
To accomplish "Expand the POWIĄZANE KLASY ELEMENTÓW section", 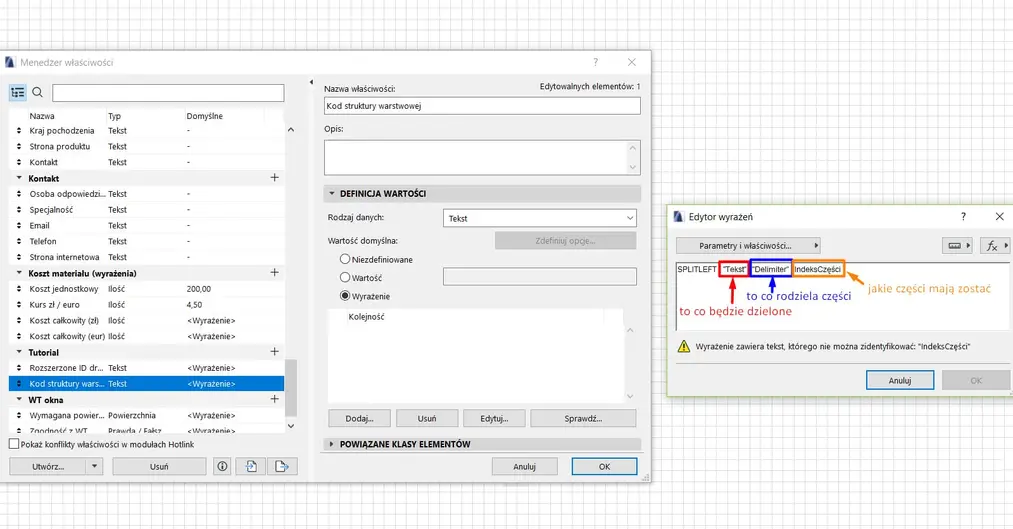I will click(332, 444).
